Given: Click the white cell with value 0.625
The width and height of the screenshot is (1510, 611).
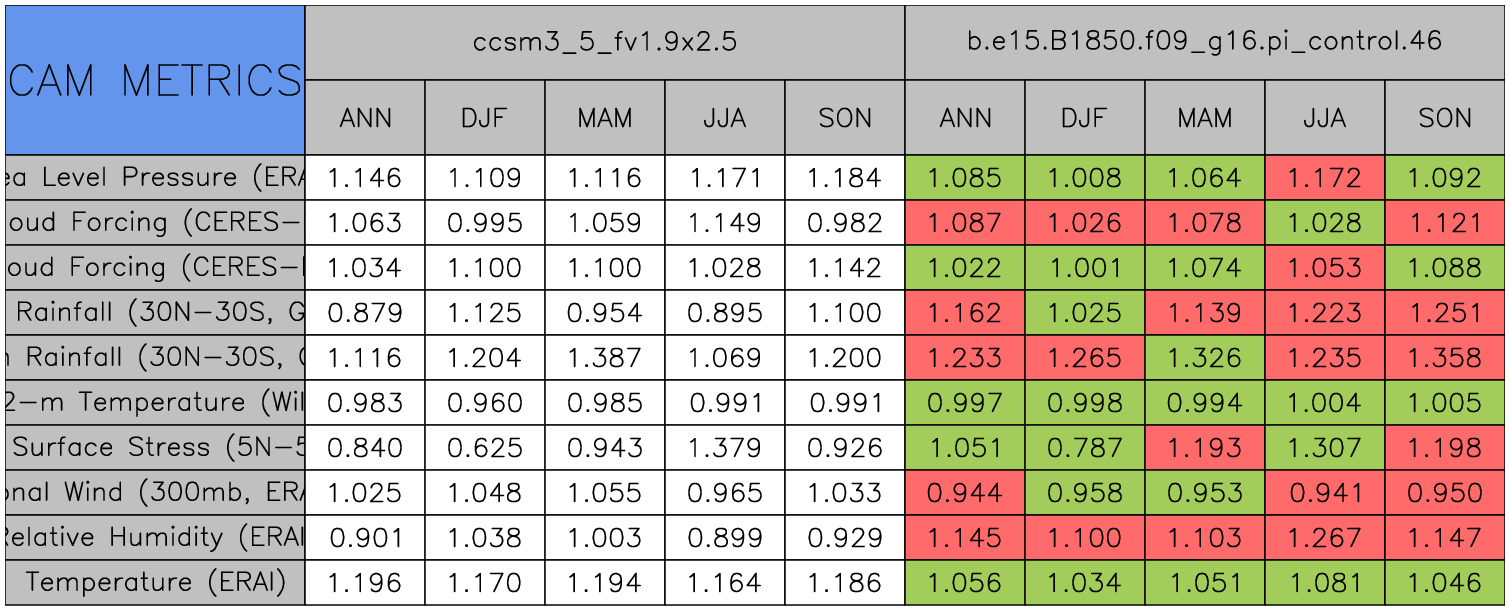Looking at the screenshot, I should [484, 447].
